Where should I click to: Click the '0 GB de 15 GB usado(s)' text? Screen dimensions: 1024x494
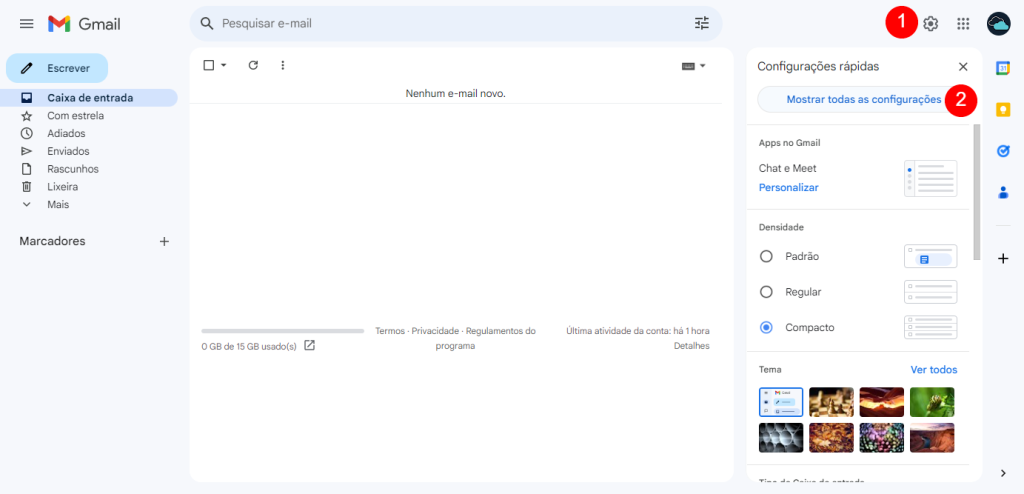249,346
